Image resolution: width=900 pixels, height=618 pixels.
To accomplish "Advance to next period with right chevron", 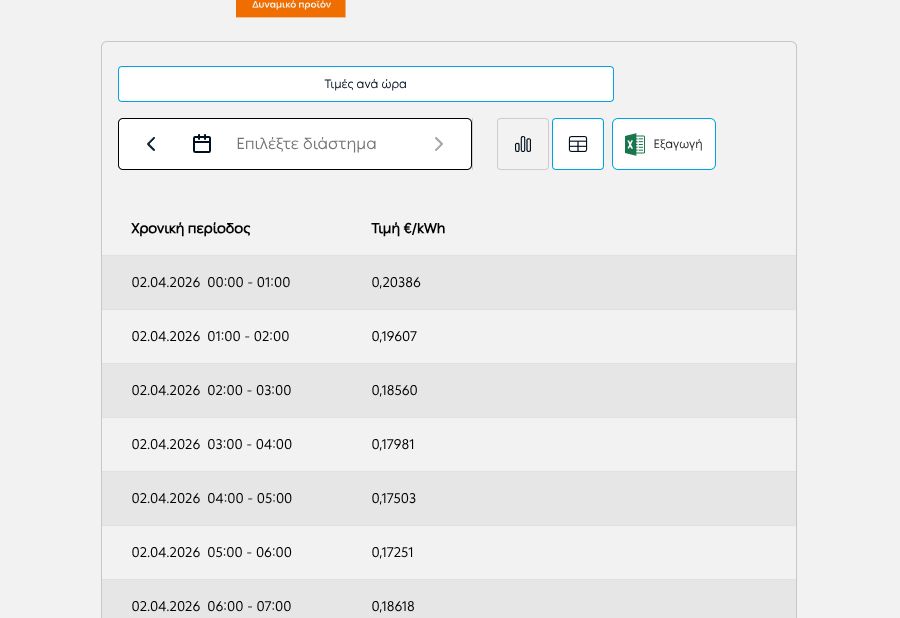I will point(438,144).
